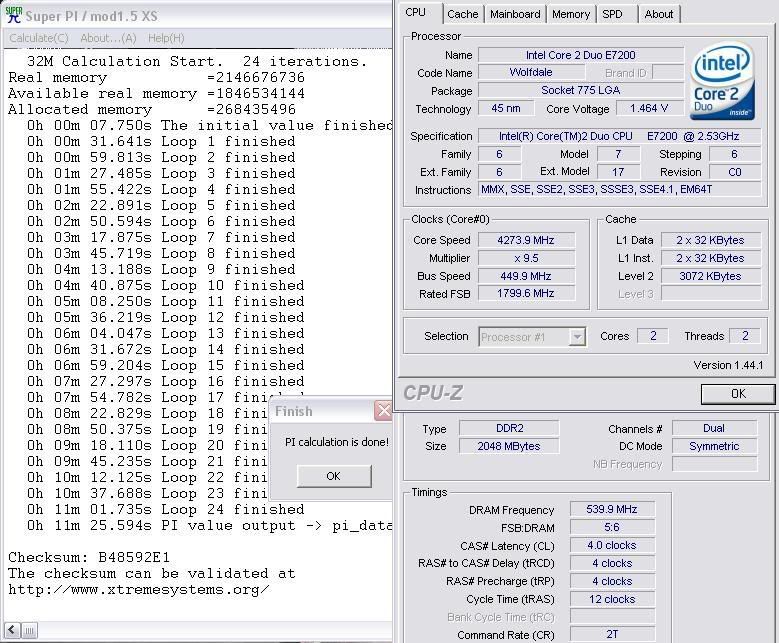The height and width of the screenshot is (643, 779).
Task: Go to the CPU-Z About tab
Action: (x=658, y=14)
